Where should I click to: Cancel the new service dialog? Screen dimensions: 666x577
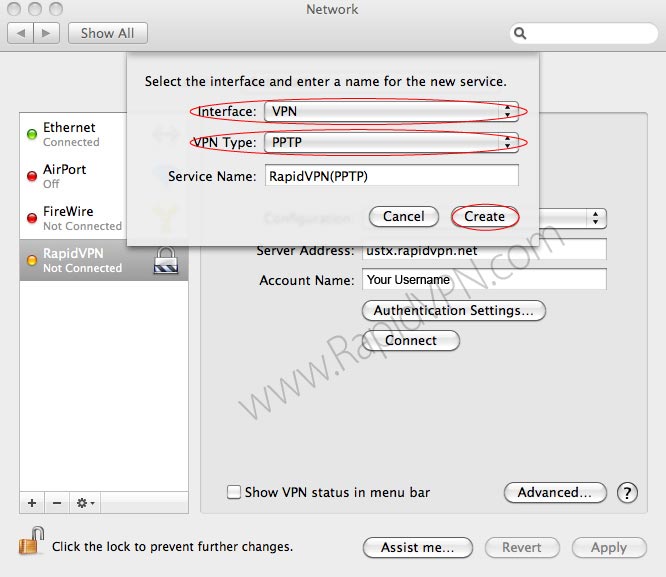404,217
